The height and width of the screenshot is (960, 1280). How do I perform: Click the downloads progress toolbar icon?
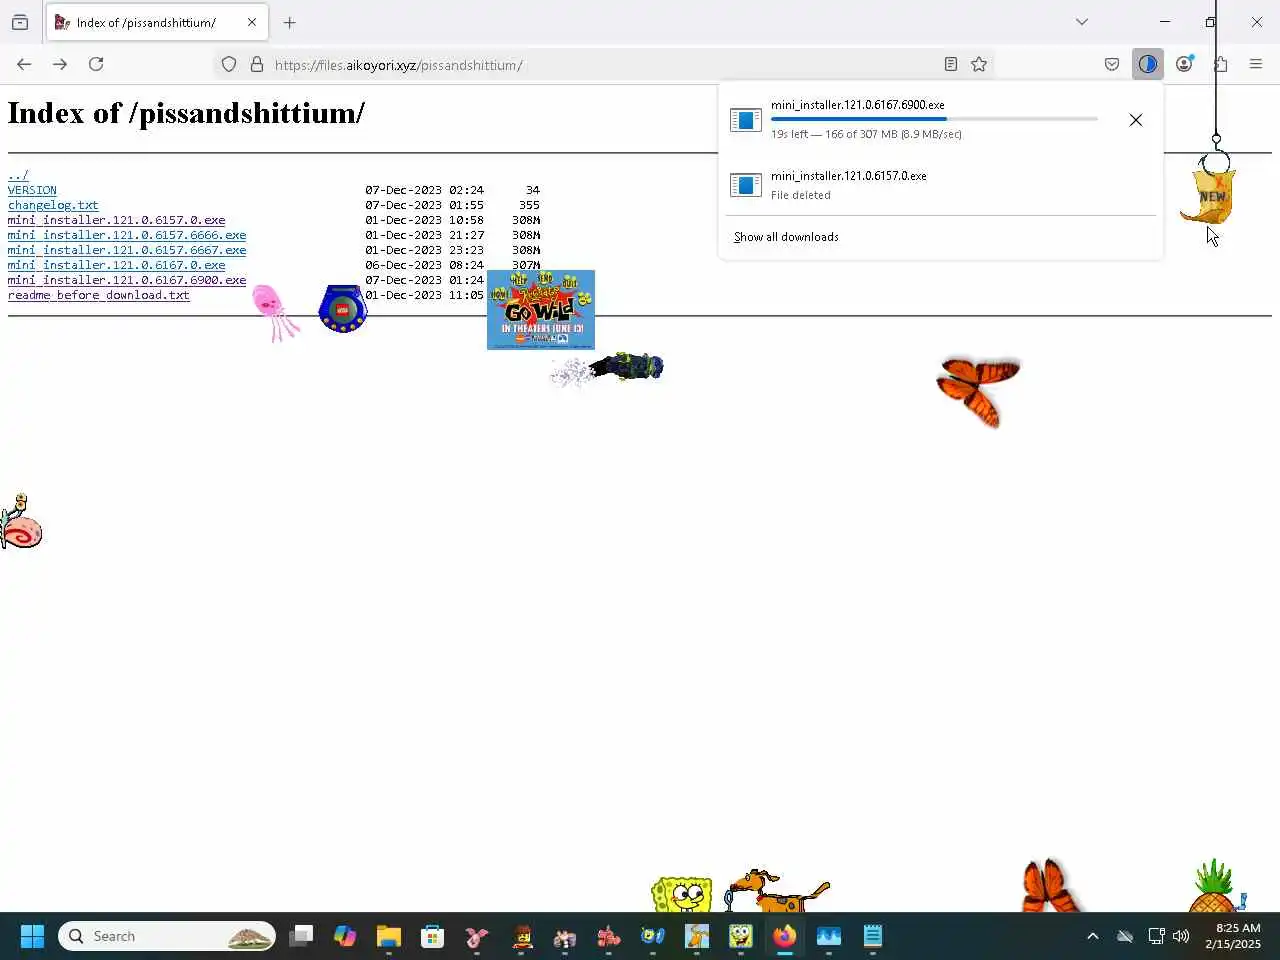[x=1148, y=64]
